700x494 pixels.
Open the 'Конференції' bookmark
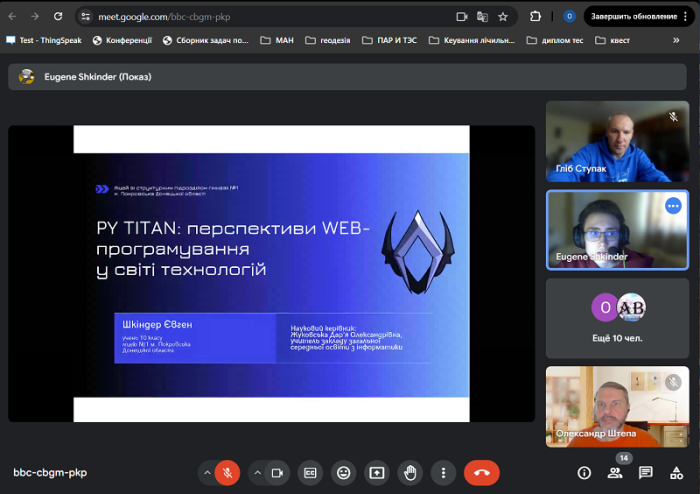pyautogui.click(x=122, y=41)
